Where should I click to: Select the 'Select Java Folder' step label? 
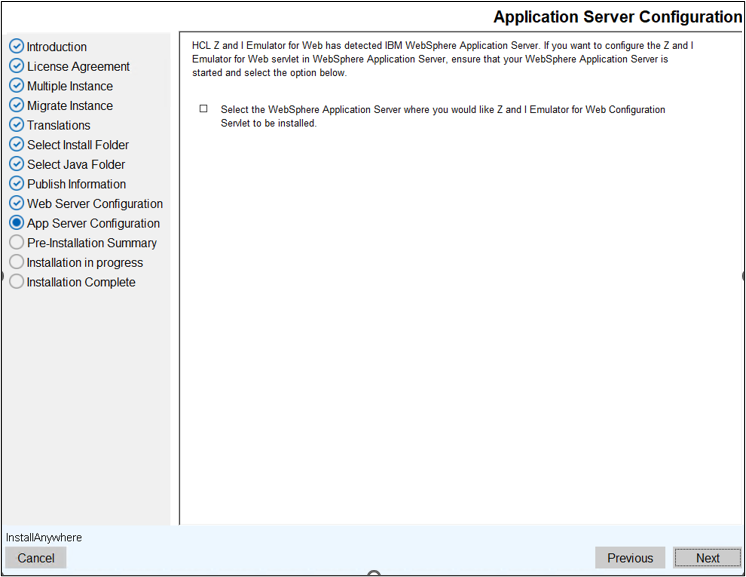(x=76, y=165)
